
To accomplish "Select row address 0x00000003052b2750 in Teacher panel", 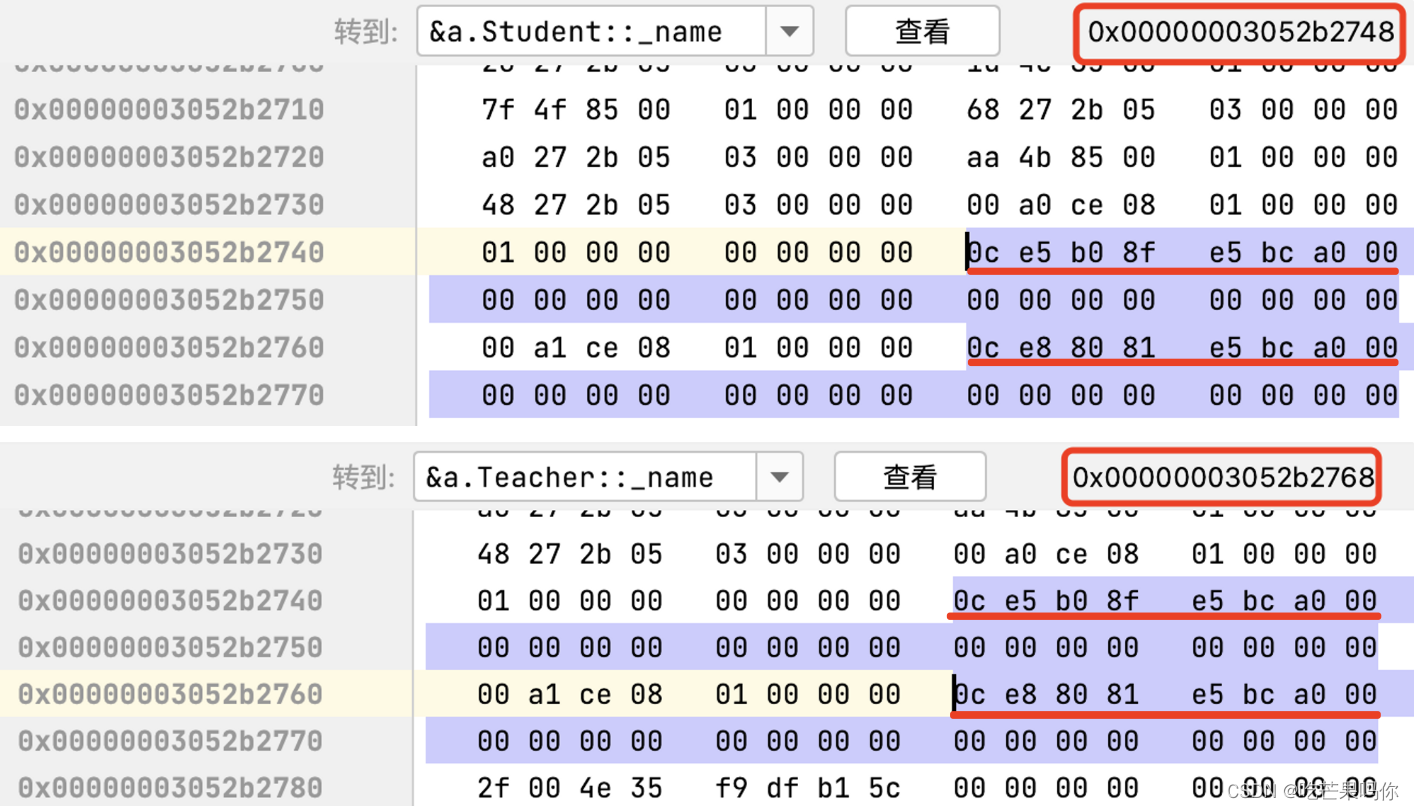I will (x=170, y=648).
